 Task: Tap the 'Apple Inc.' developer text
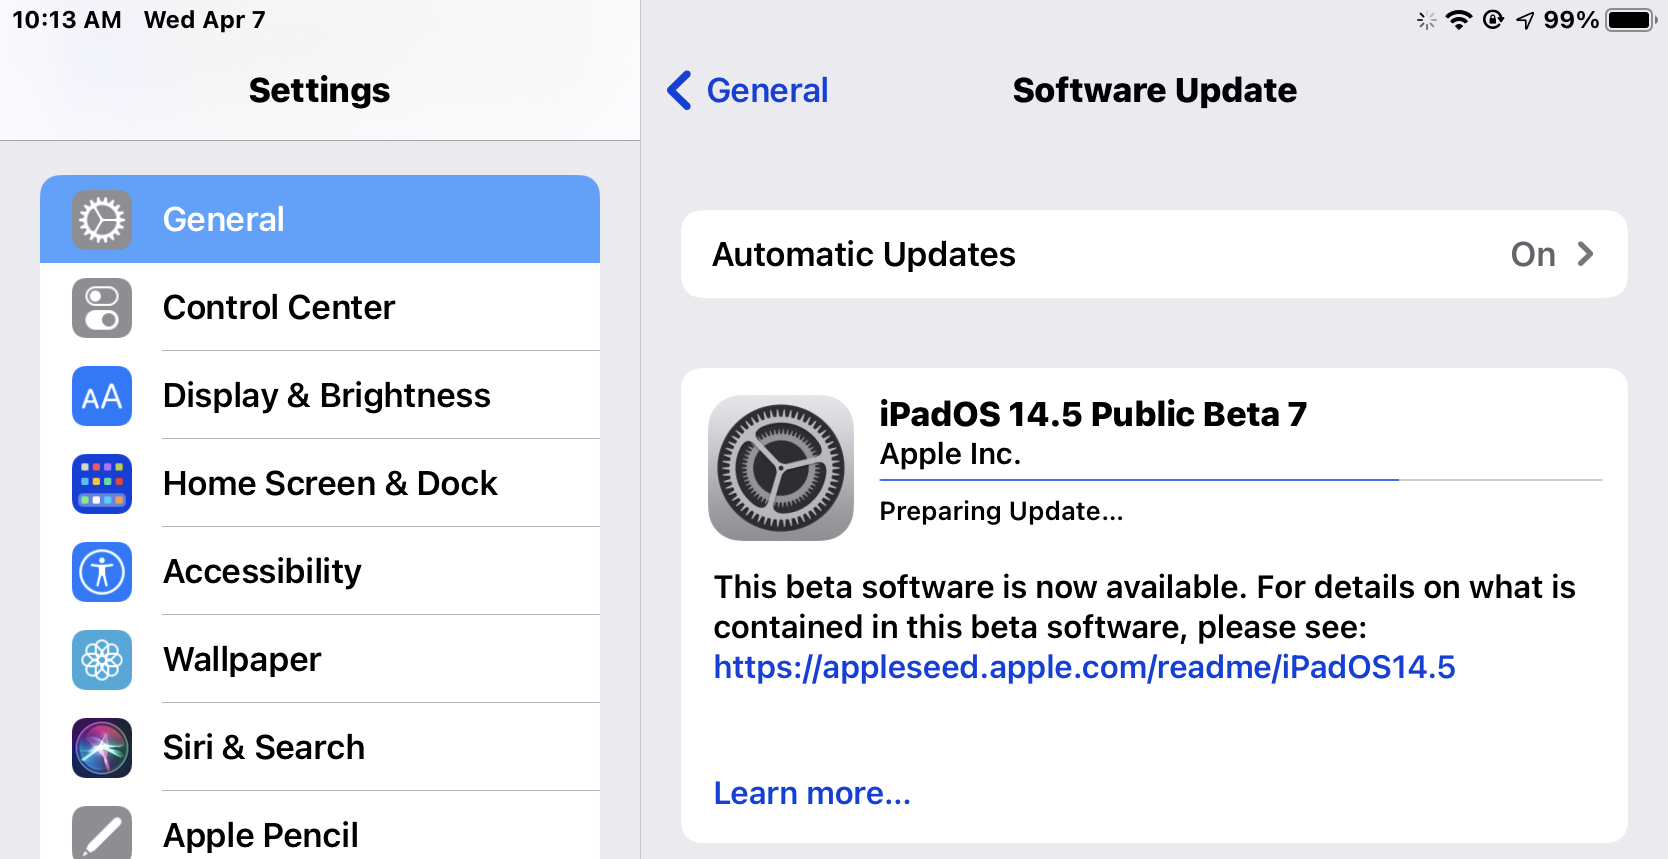point(950,454)
